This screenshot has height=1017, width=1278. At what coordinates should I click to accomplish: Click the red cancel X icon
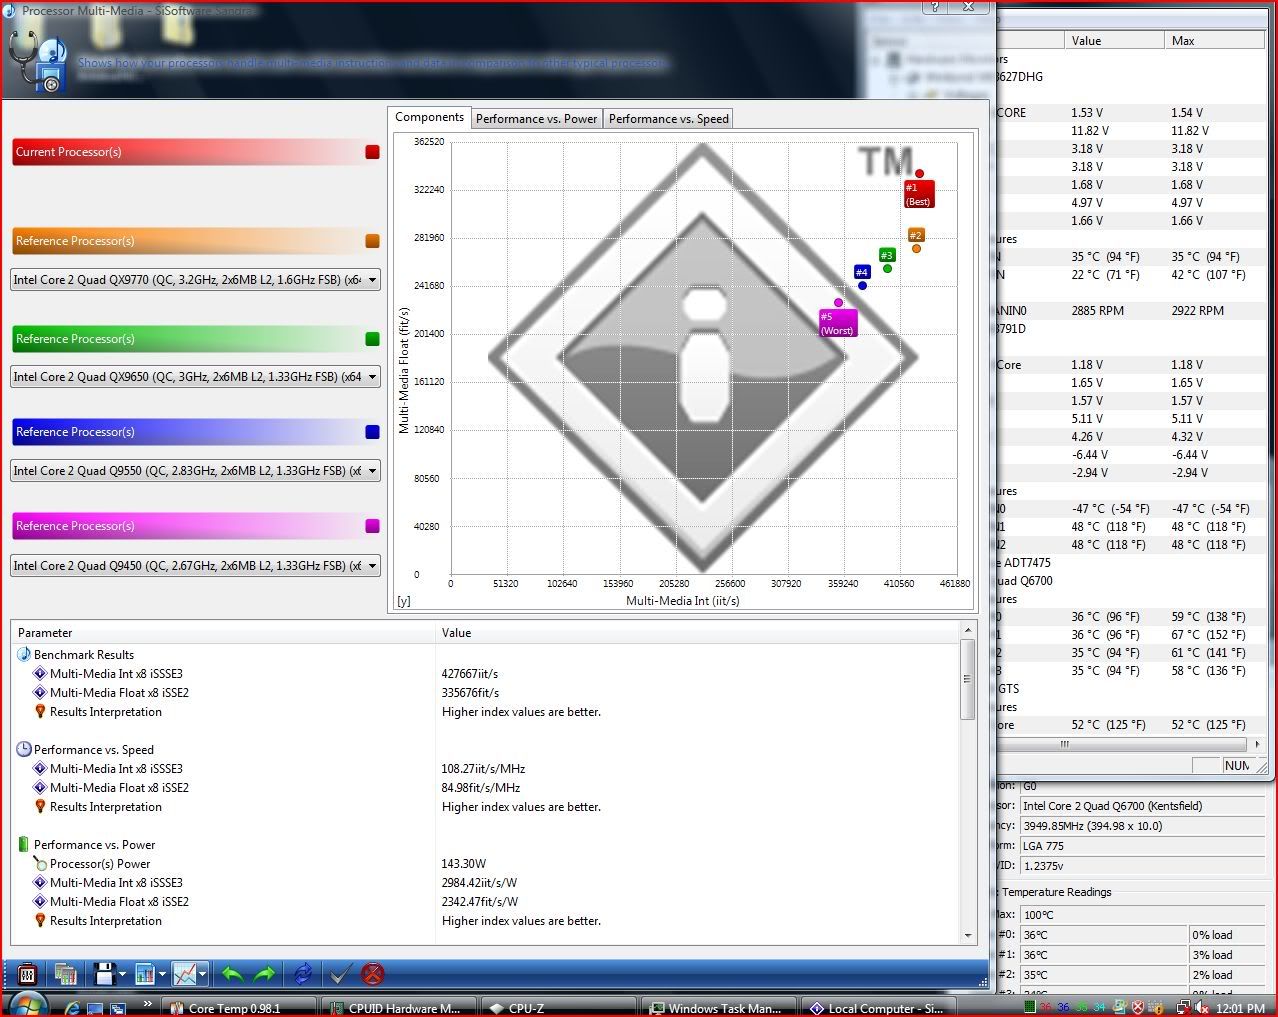click(x=373, y=973)
